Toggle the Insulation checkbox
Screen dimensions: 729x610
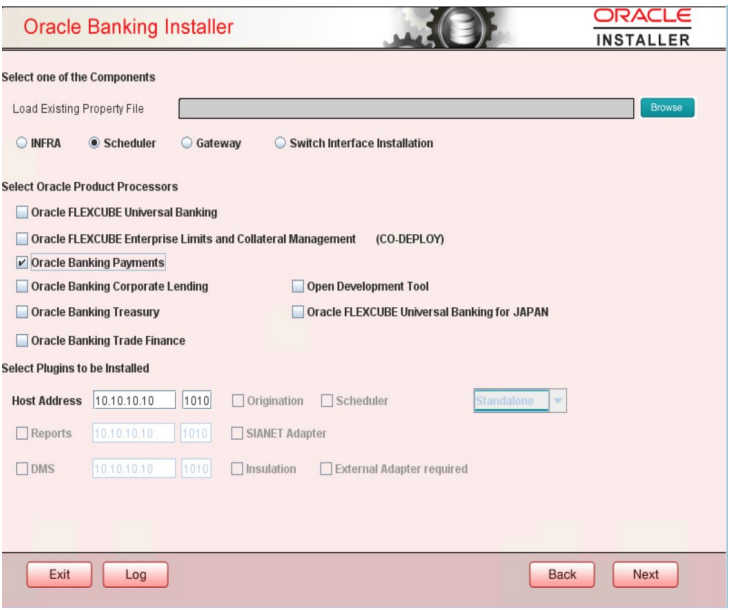[237, 469]
